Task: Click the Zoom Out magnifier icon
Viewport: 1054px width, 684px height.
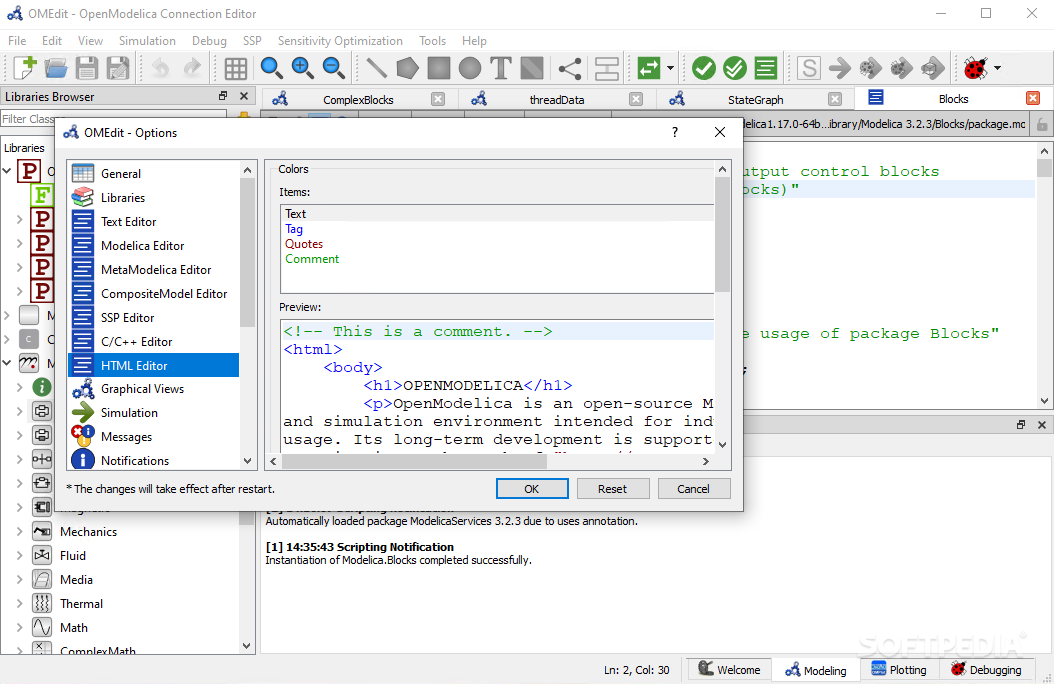Action: [333, 68]
